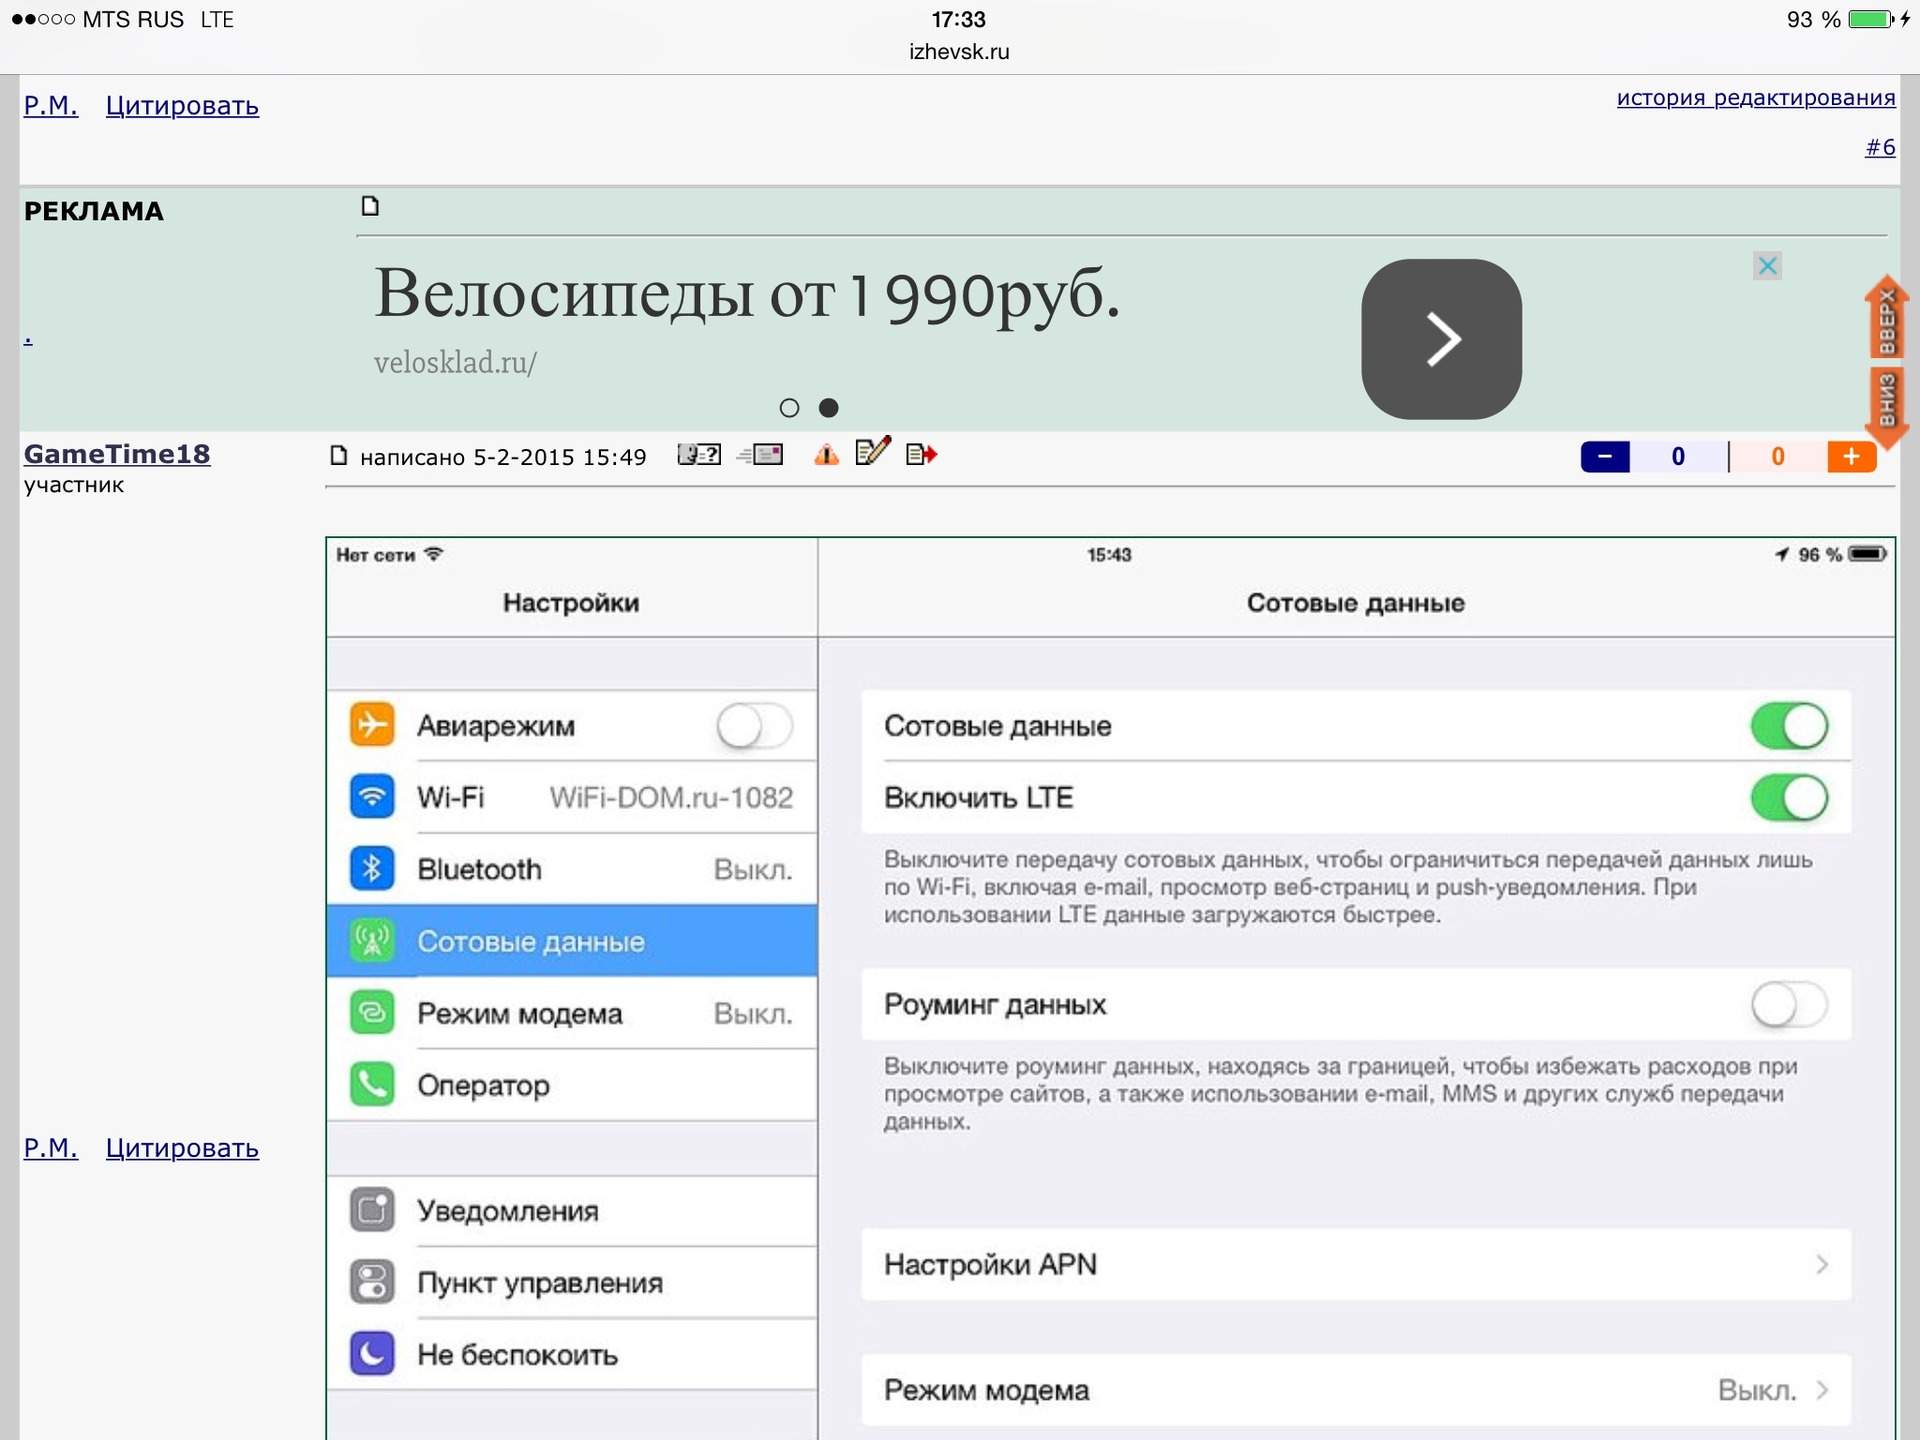The width and height of the screenshot is (1920, 1440).
Task: Click the ВНИЗ scroll-down arrow
Action: (1887, 404)
